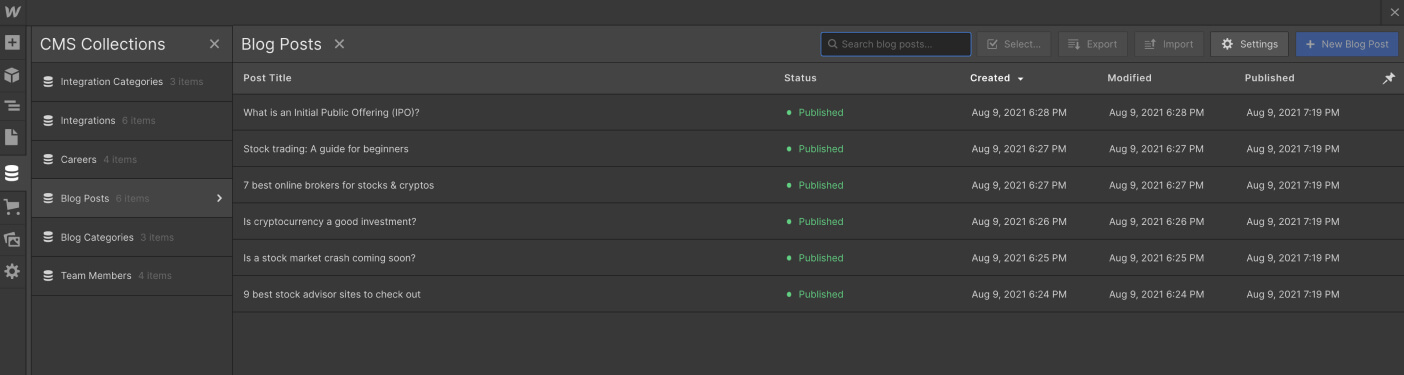Open '9 best stock advisor sites' post

[x=332, y=295]
